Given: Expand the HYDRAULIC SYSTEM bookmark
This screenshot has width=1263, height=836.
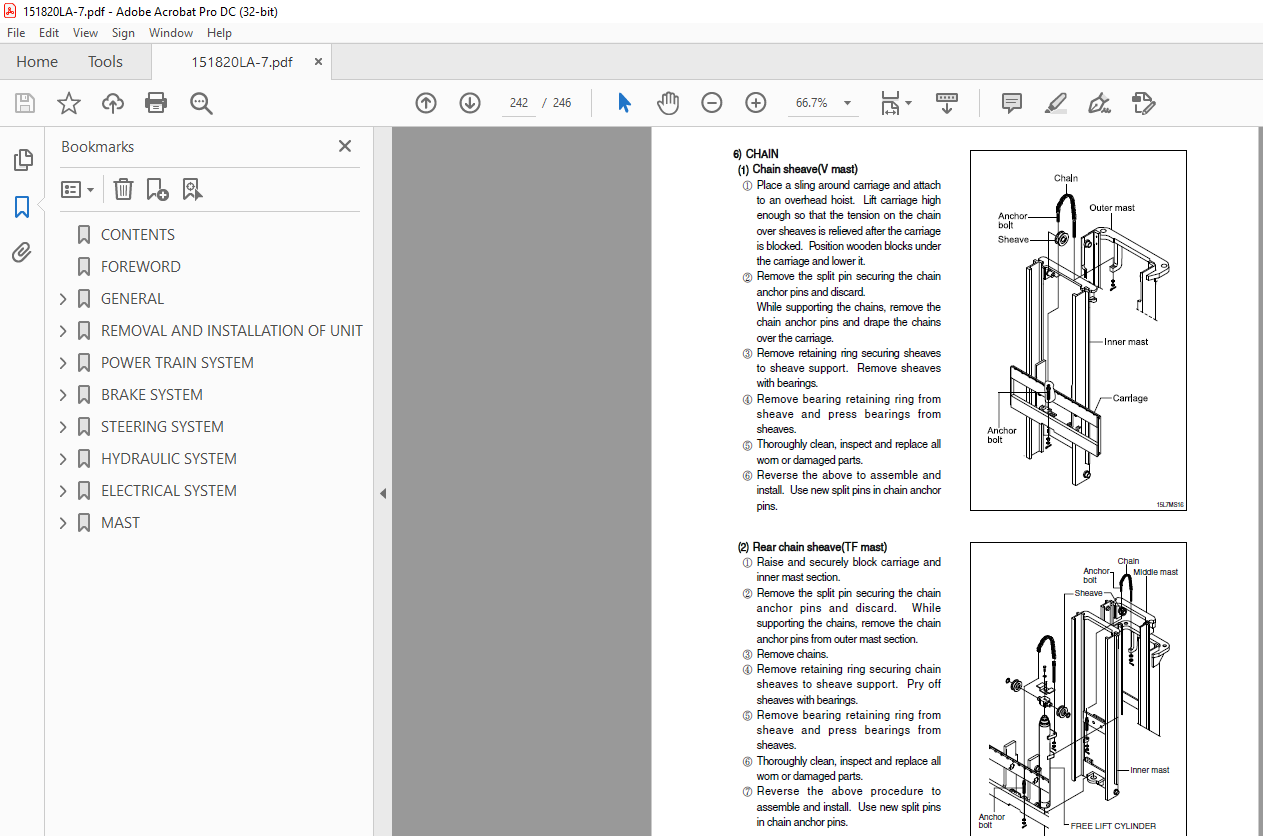Looking at the screenshot, I should 63,459.
